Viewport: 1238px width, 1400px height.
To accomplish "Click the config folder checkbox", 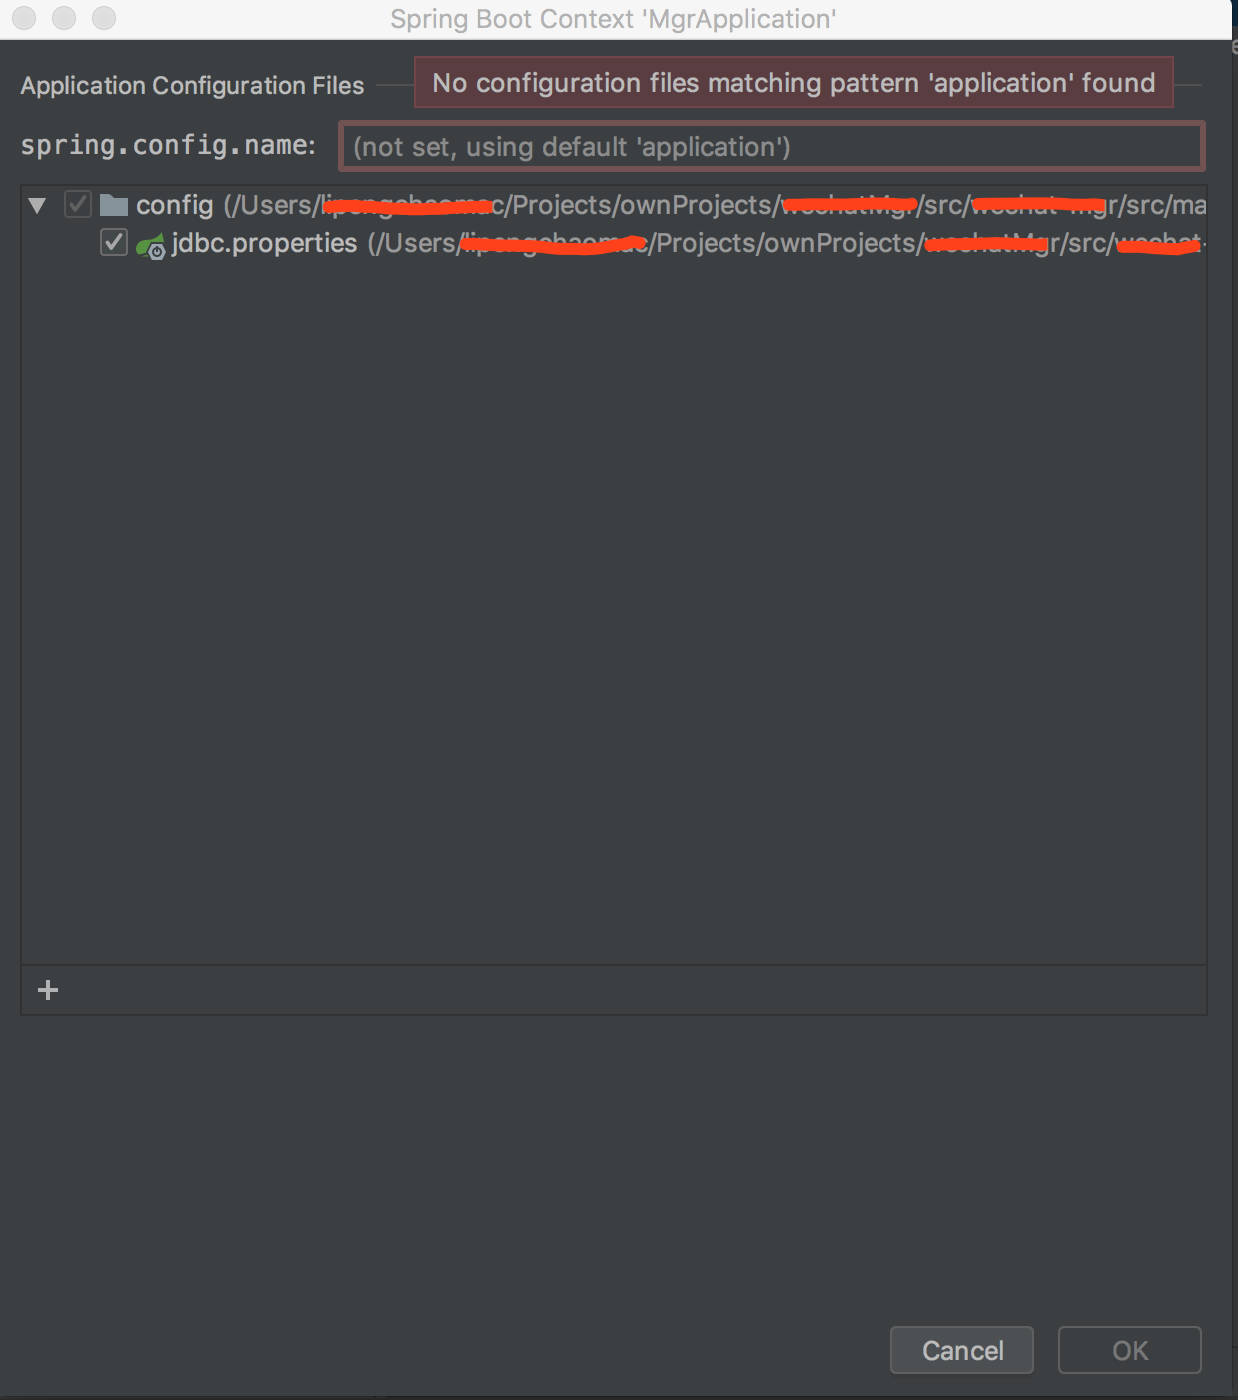I will coord(77,204).
